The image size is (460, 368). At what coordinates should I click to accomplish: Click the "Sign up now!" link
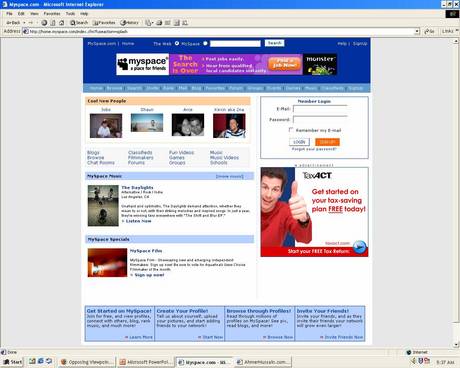click(x=149, y=275)
